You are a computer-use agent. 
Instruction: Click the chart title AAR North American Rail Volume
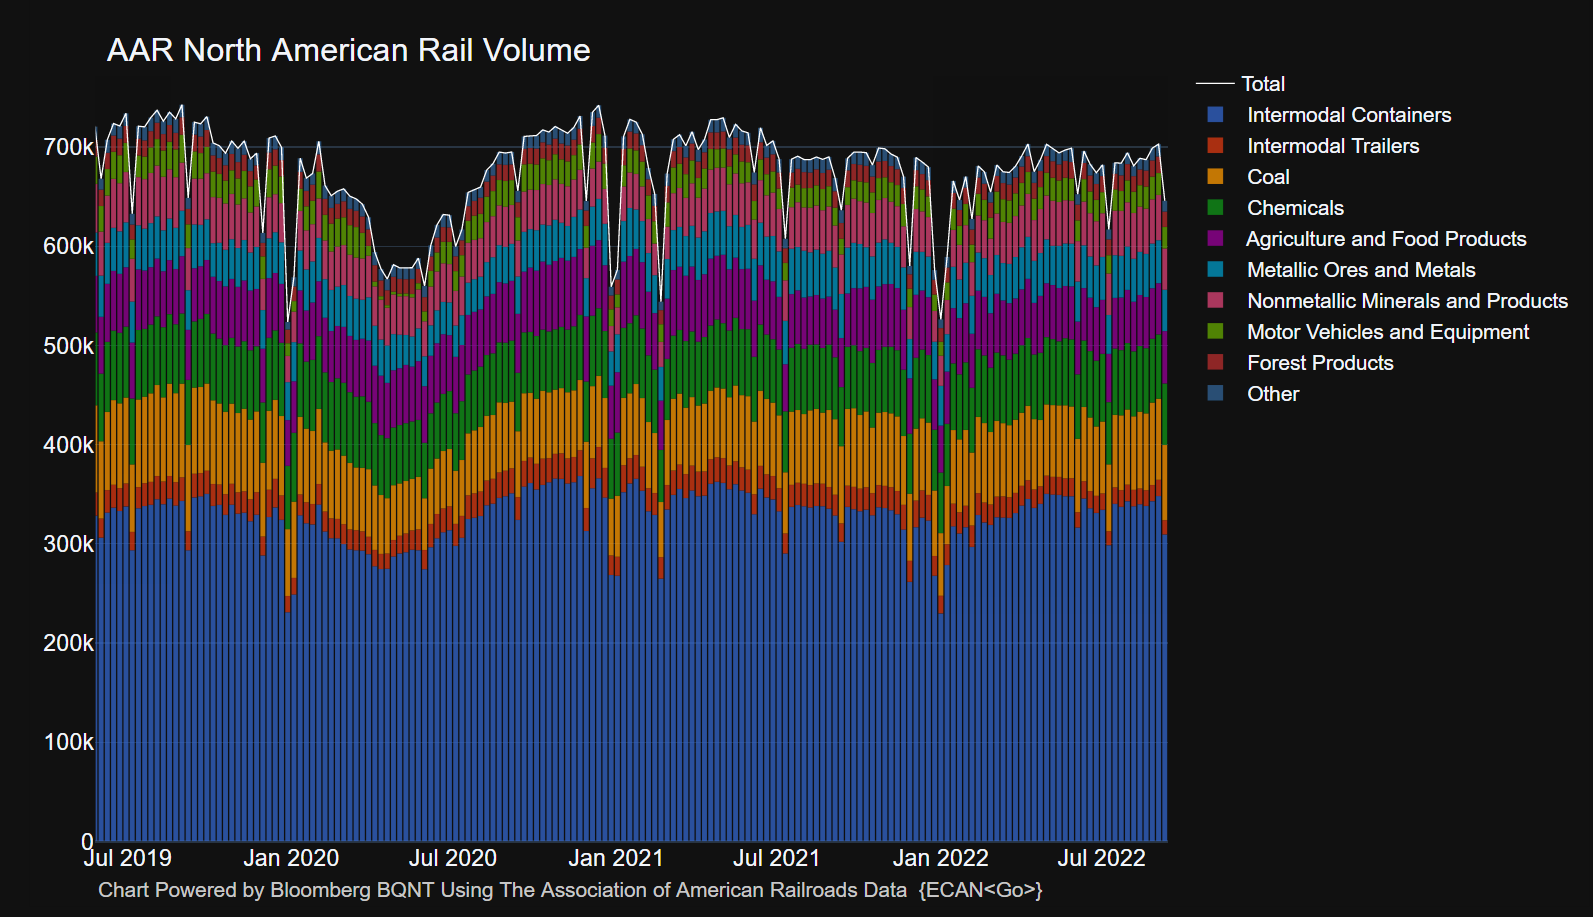[x=348, y=50]
